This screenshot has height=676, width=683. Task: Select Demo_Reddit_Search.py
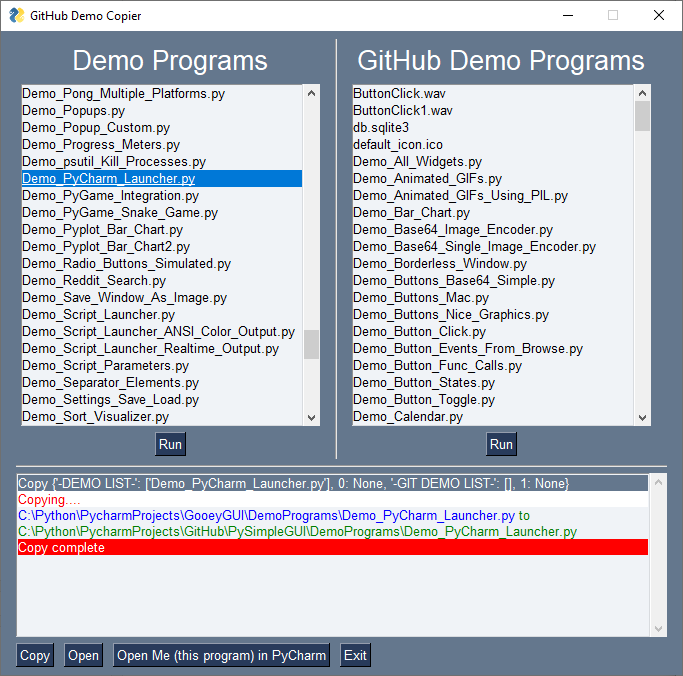[162, 281]
